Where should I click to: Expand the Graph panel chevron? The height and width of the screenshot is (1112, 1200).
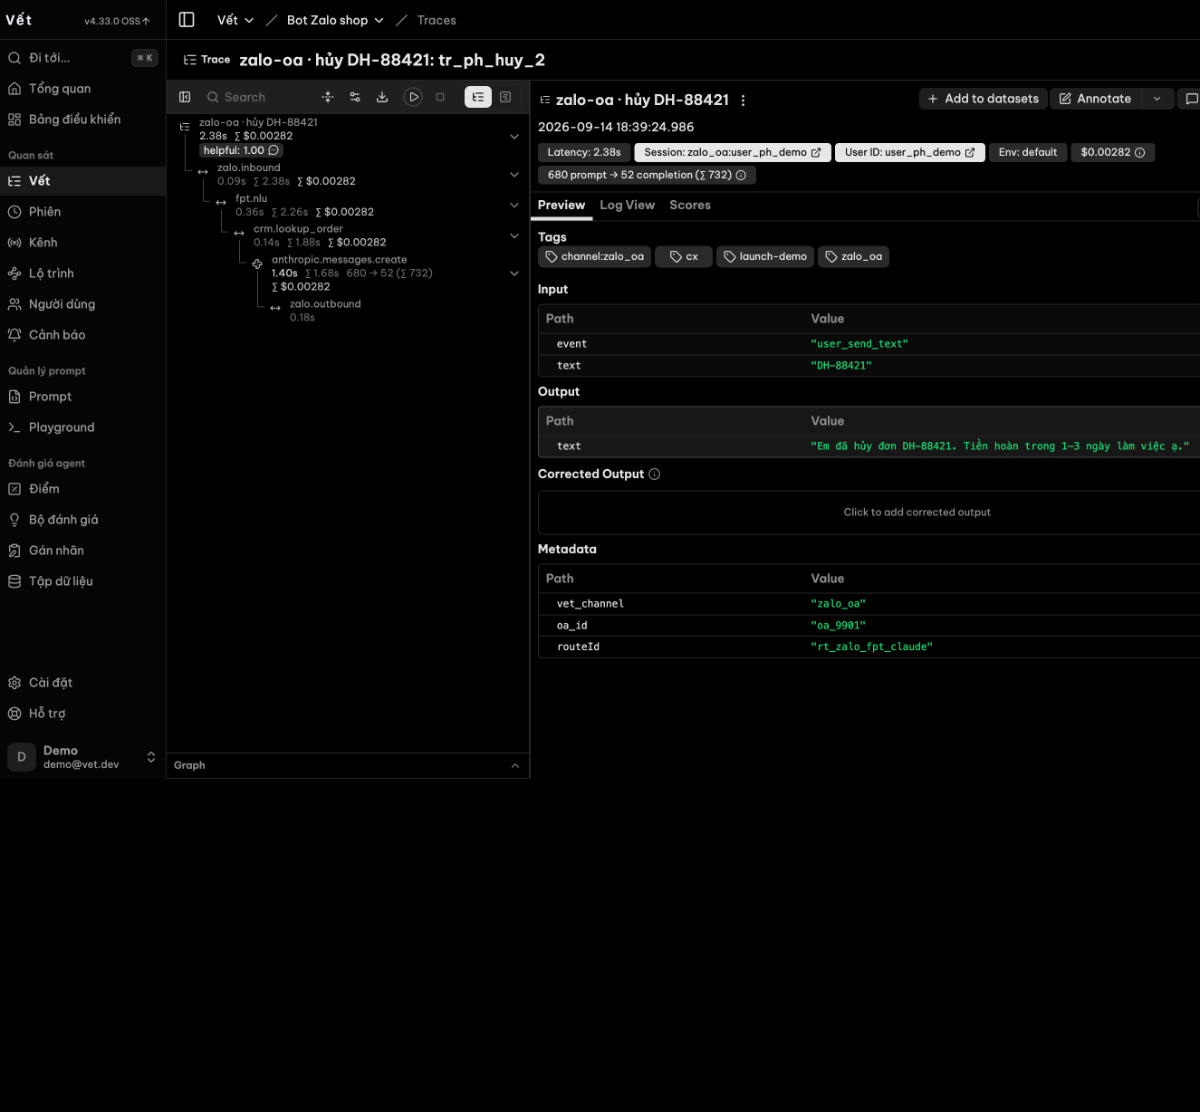point(515,766)
